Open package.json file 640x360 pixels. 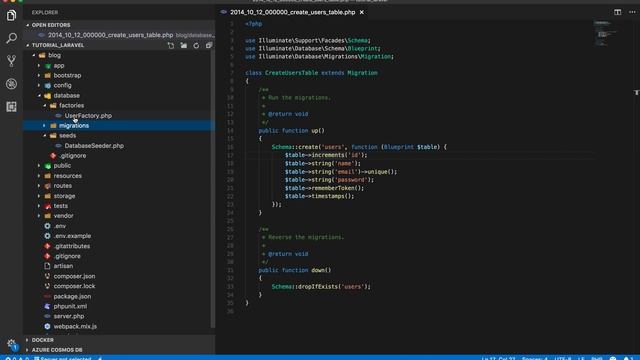pyautogui.click(x=72, y=296)
